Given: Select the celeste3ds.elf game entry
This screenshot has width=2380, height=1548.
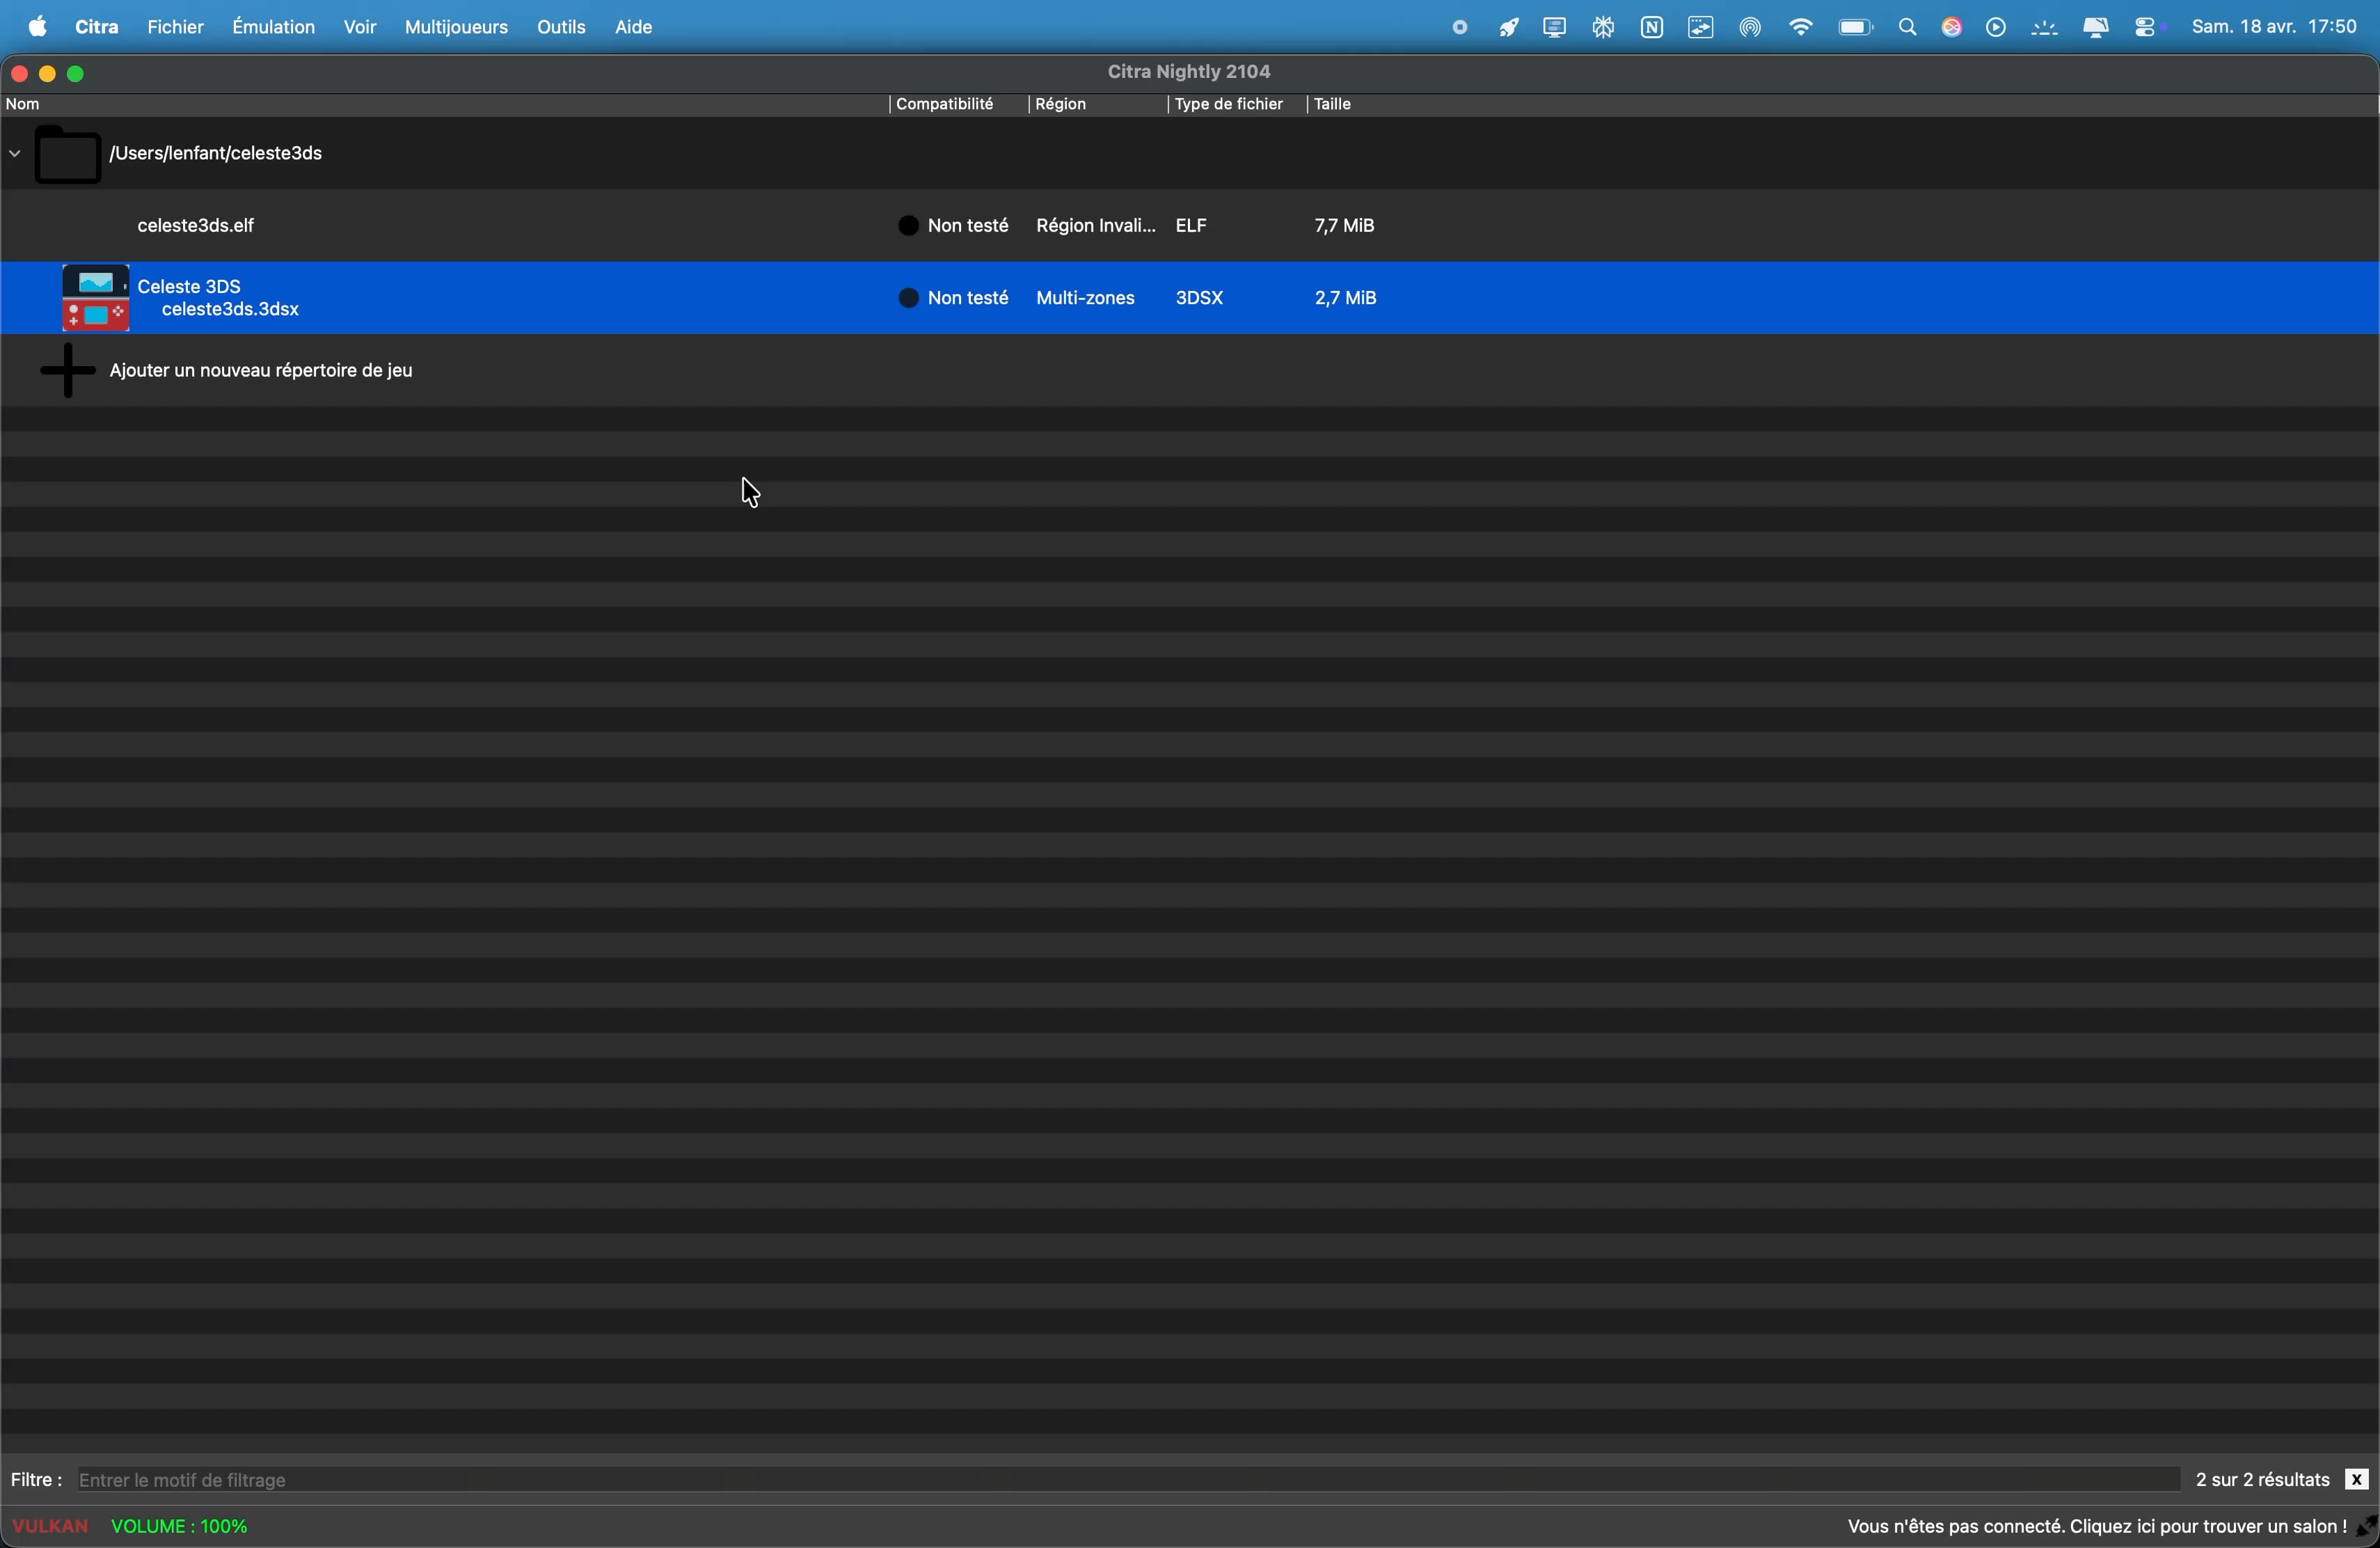Looking at the screenshot, I should (197, 226).
